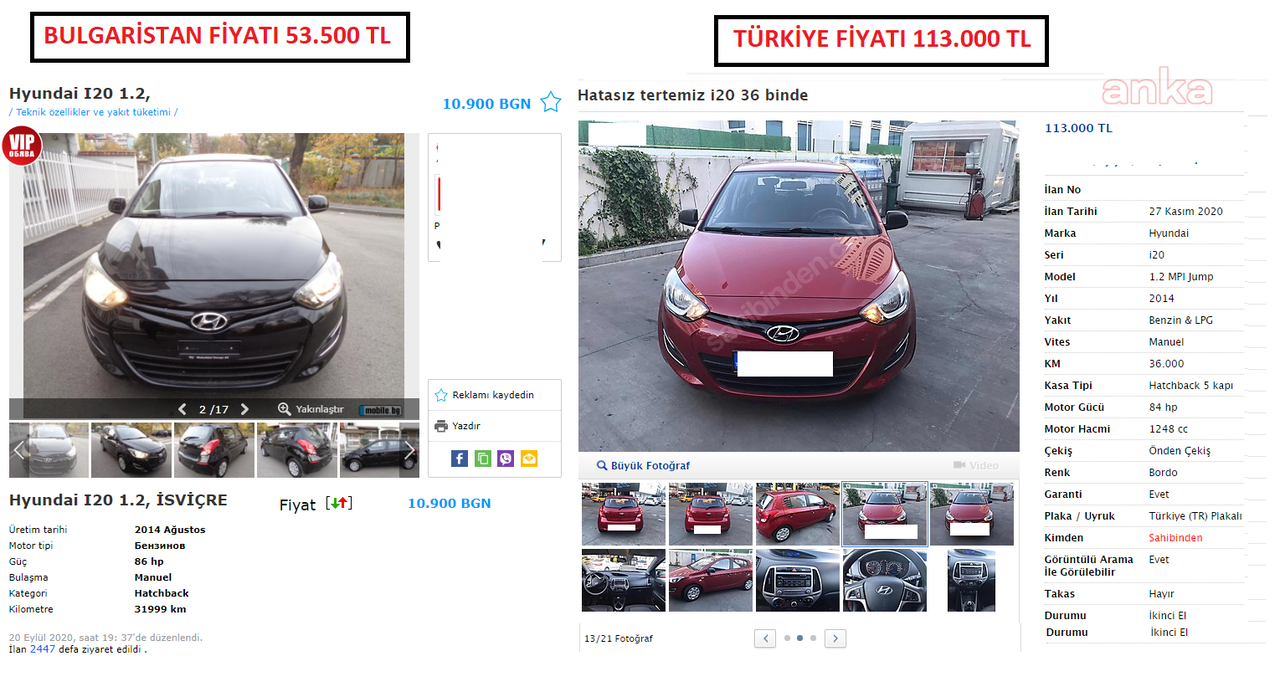The width and height of the screenshot is (1280, 697).
Task: Open Büyük Fotoğraf large photo view
Action: (643, 465)
